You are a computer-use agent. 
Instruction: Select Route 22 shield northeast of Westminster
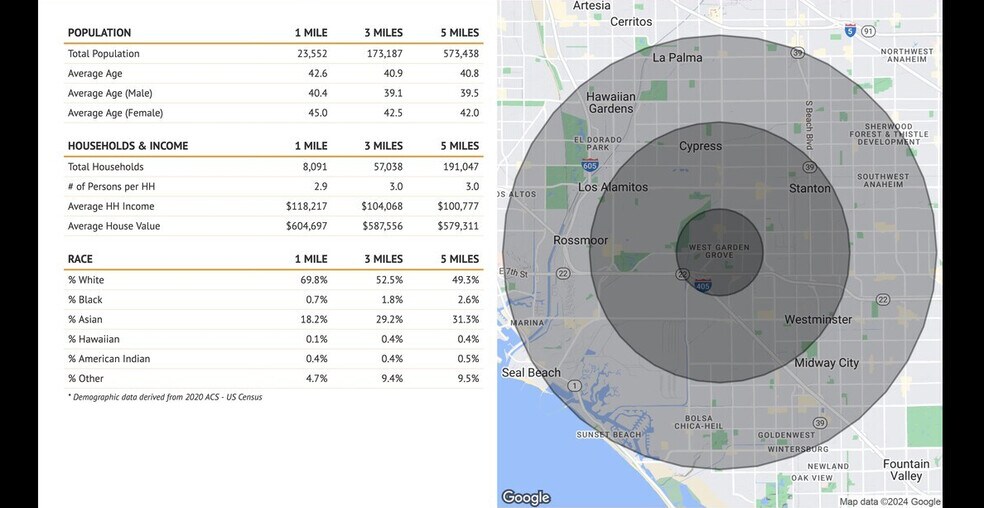[882, 300]
